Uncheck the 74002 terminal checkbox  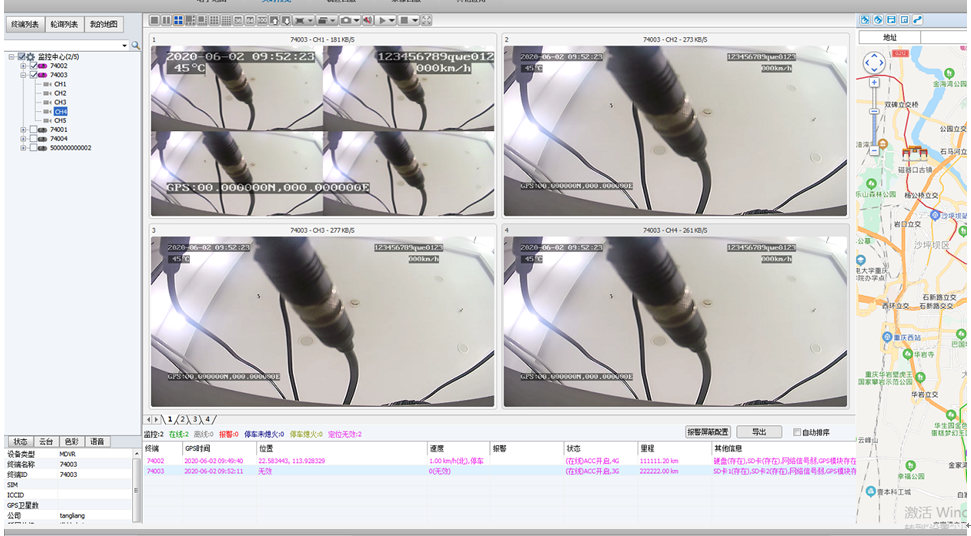[33, 66]
